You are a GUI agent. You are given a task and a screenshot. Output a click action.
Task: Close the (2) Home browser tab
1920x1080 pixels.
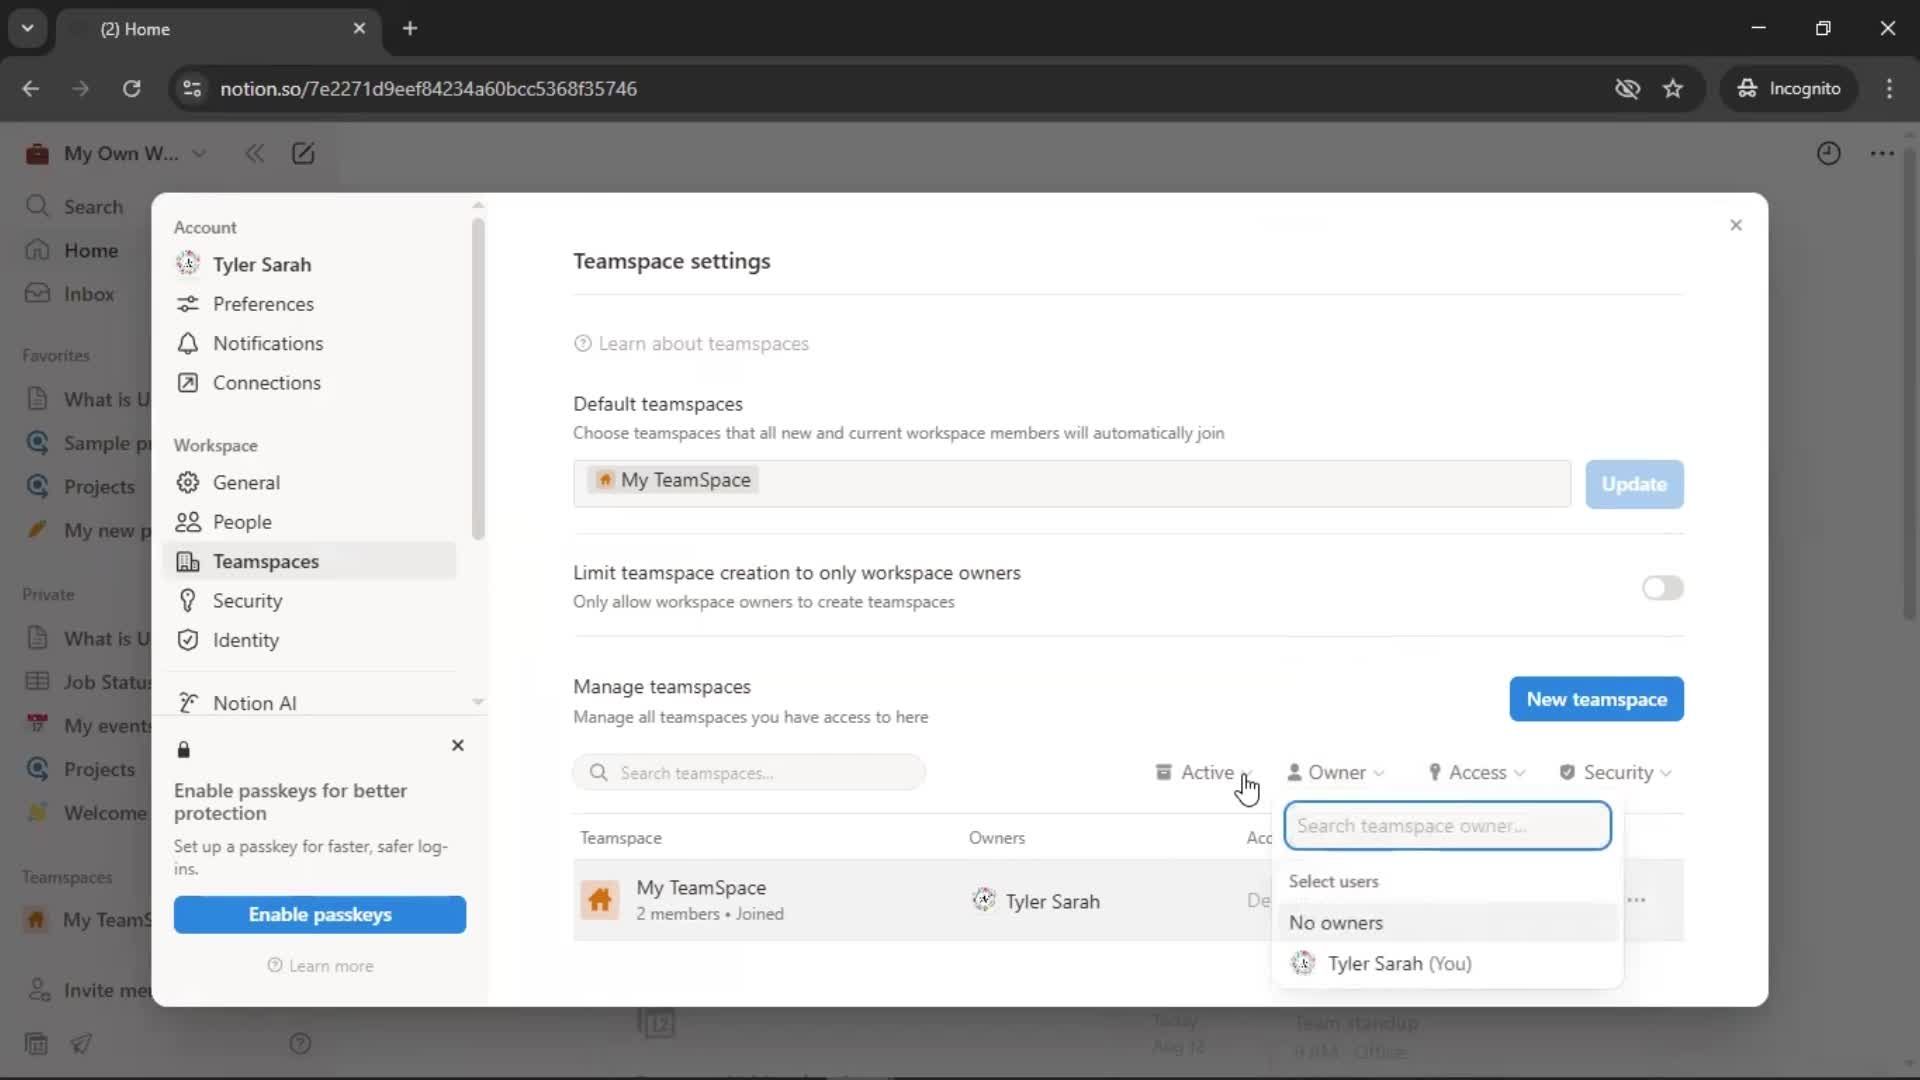[359, 28]
